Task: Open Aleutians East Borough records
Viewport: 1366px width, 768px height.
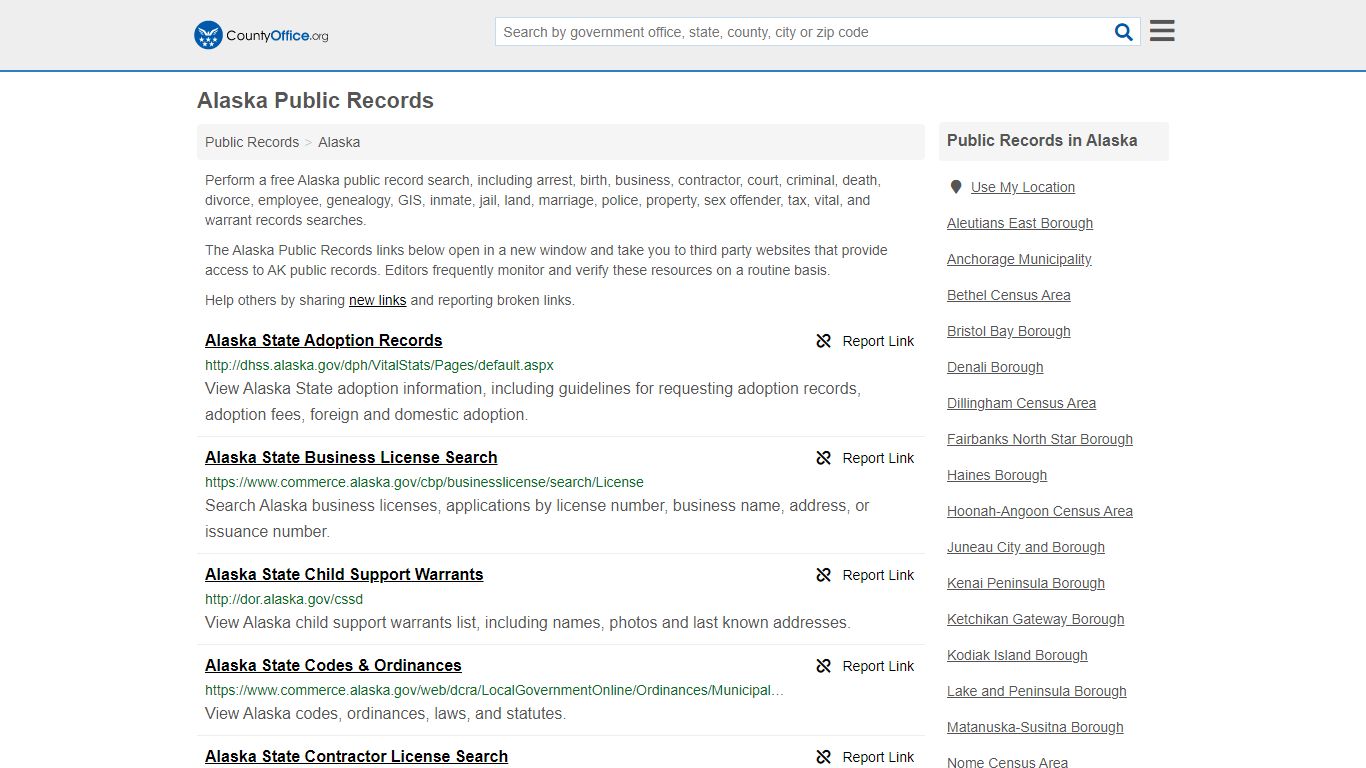Action: [1020, 223]
